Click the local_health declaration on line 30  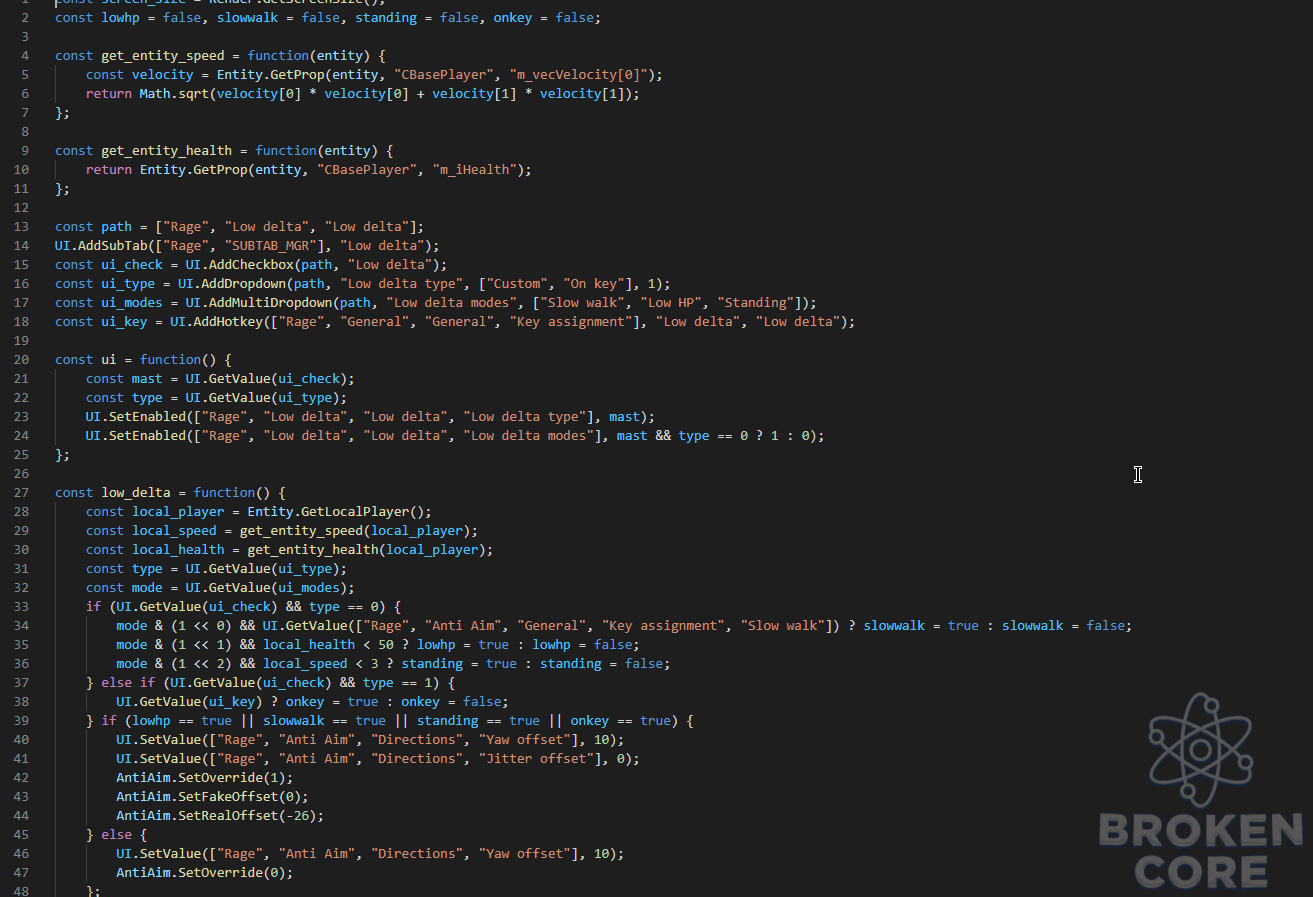pos(178,550)
